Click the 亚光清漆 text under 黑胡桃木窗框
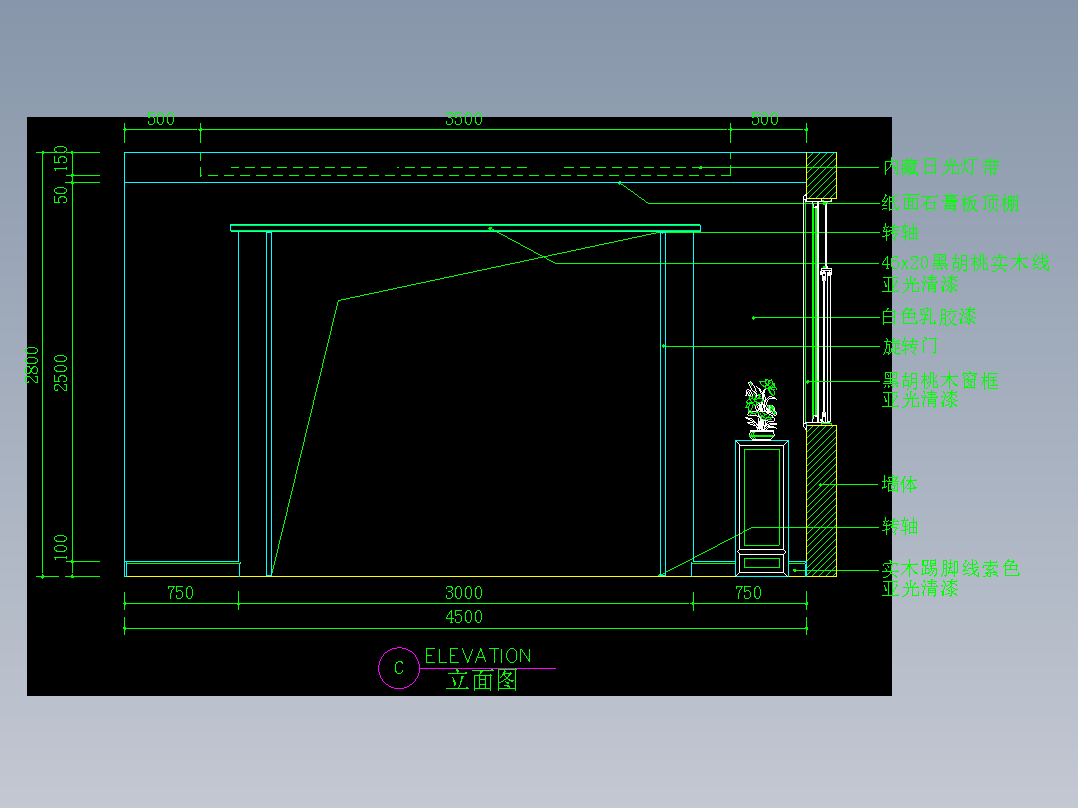Screen dimensions: 1078x808 point(920,400)
